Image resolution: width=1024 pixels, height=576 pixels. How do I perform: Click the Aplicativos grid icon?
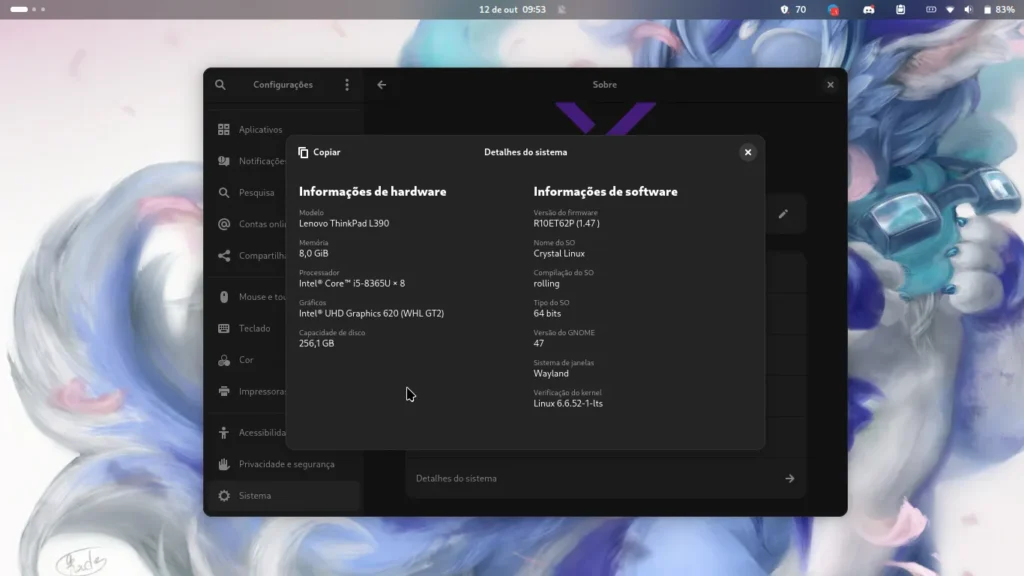(224, 129)
